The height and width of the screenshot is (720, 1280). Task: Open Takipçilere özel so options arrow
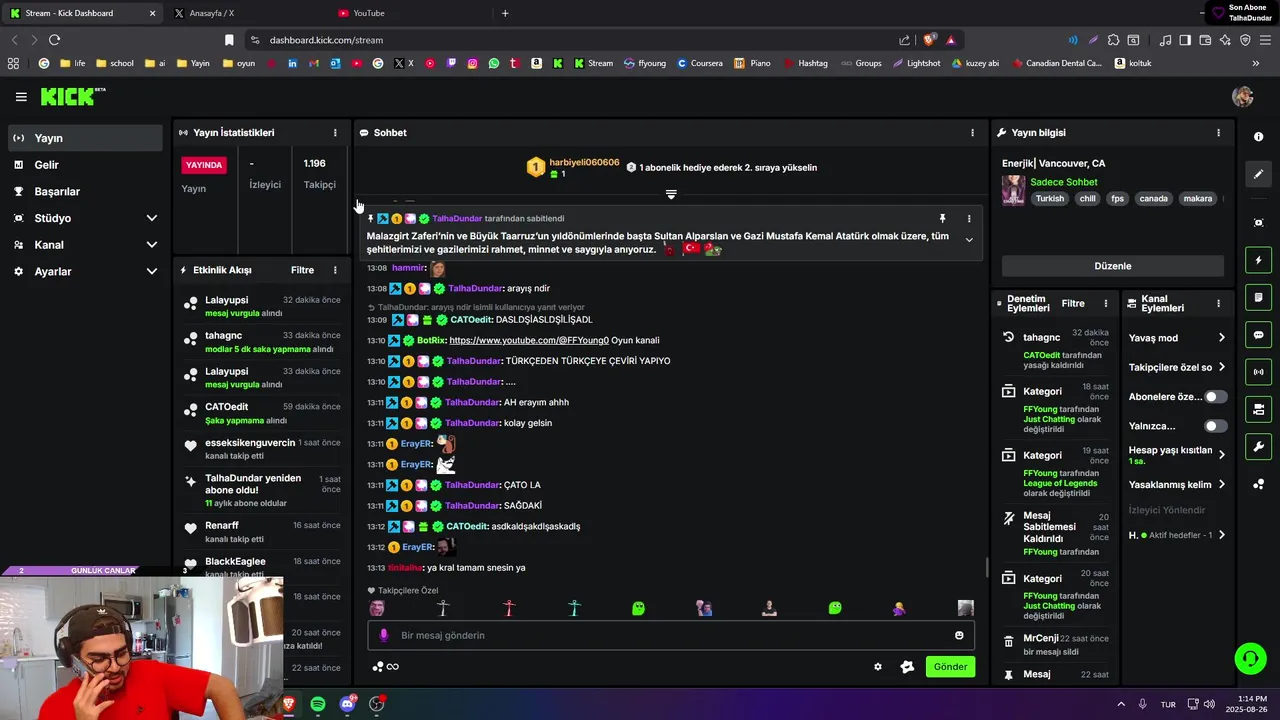[x=1221, y=367]
